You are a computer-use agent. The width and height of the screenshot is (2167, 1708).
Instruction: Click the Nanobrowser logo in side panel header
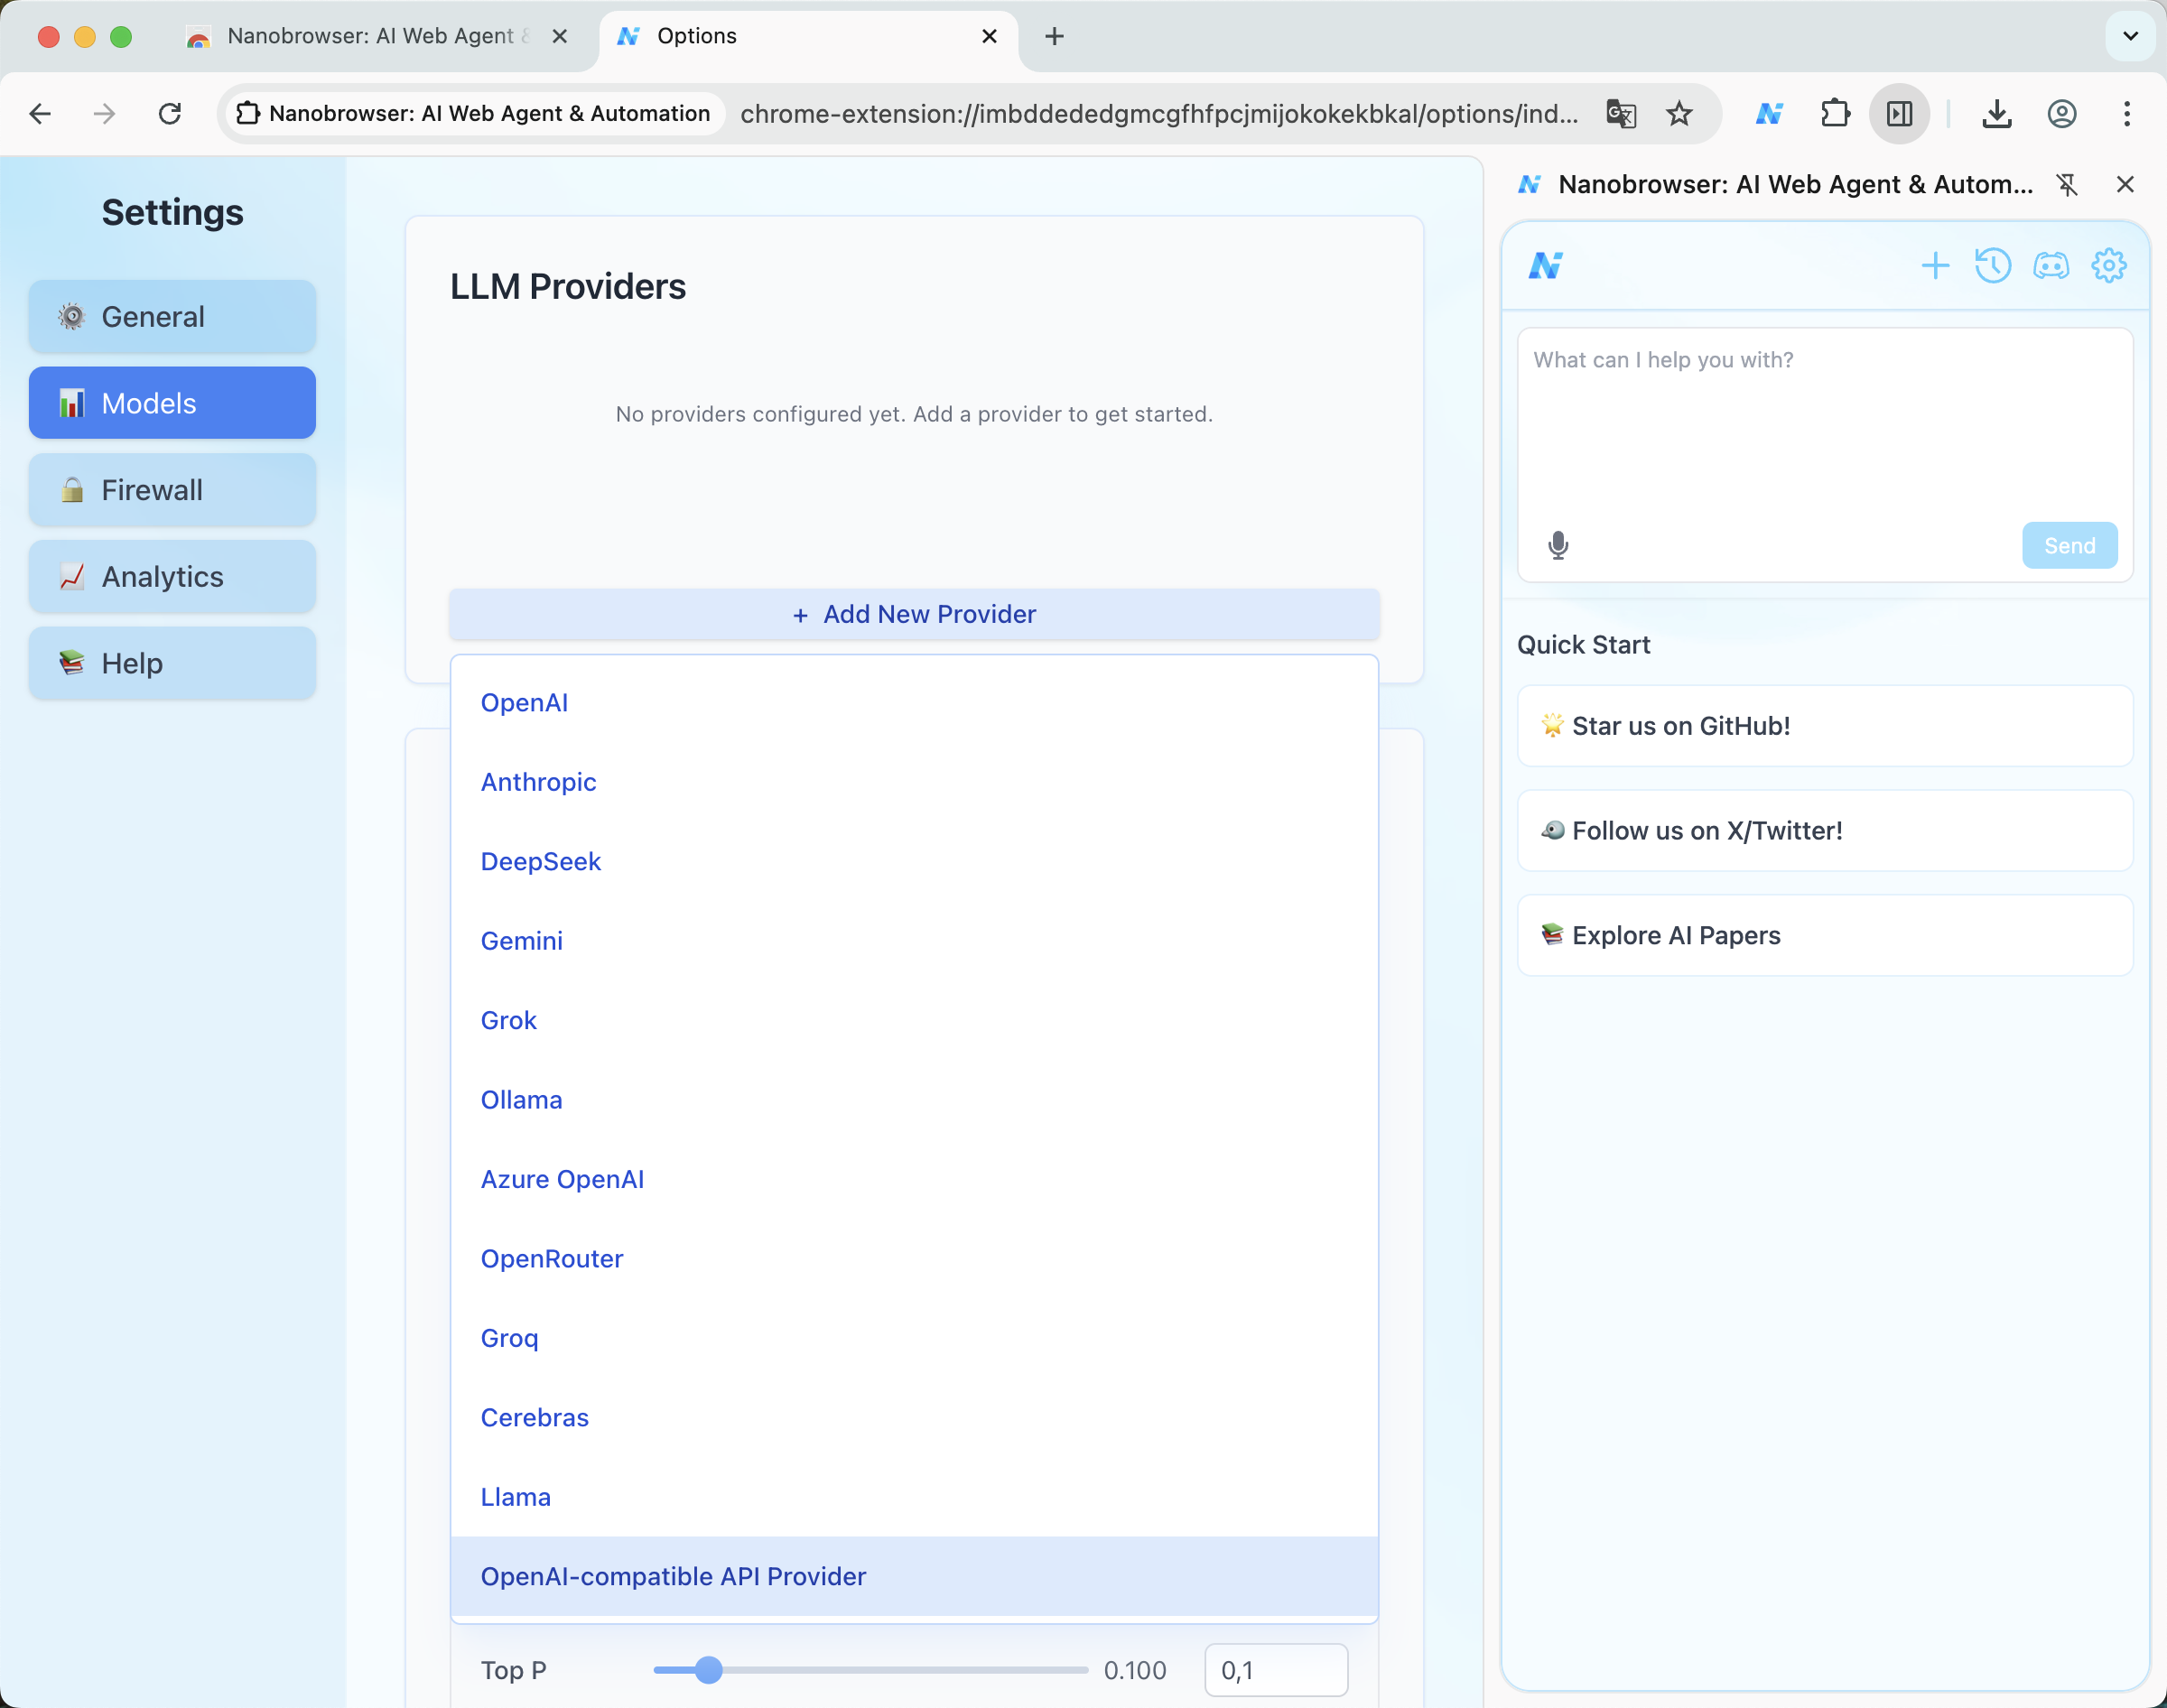tap(1545, 266)
